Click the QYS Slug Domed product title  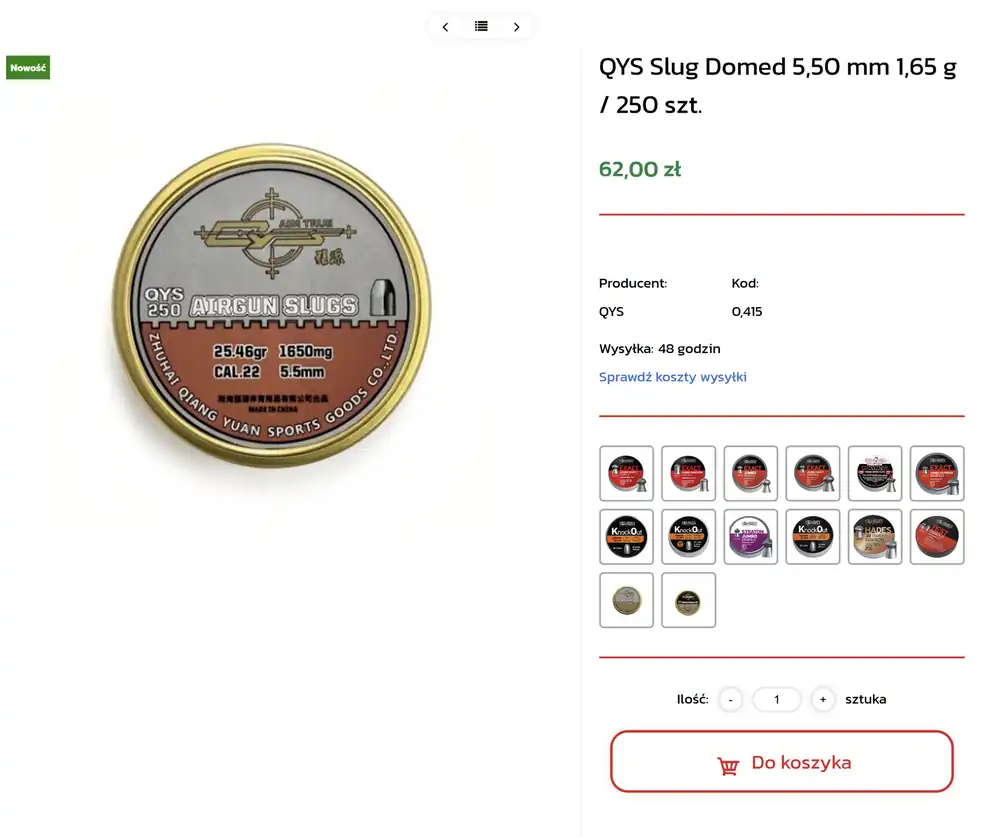[x=778, y=85]
